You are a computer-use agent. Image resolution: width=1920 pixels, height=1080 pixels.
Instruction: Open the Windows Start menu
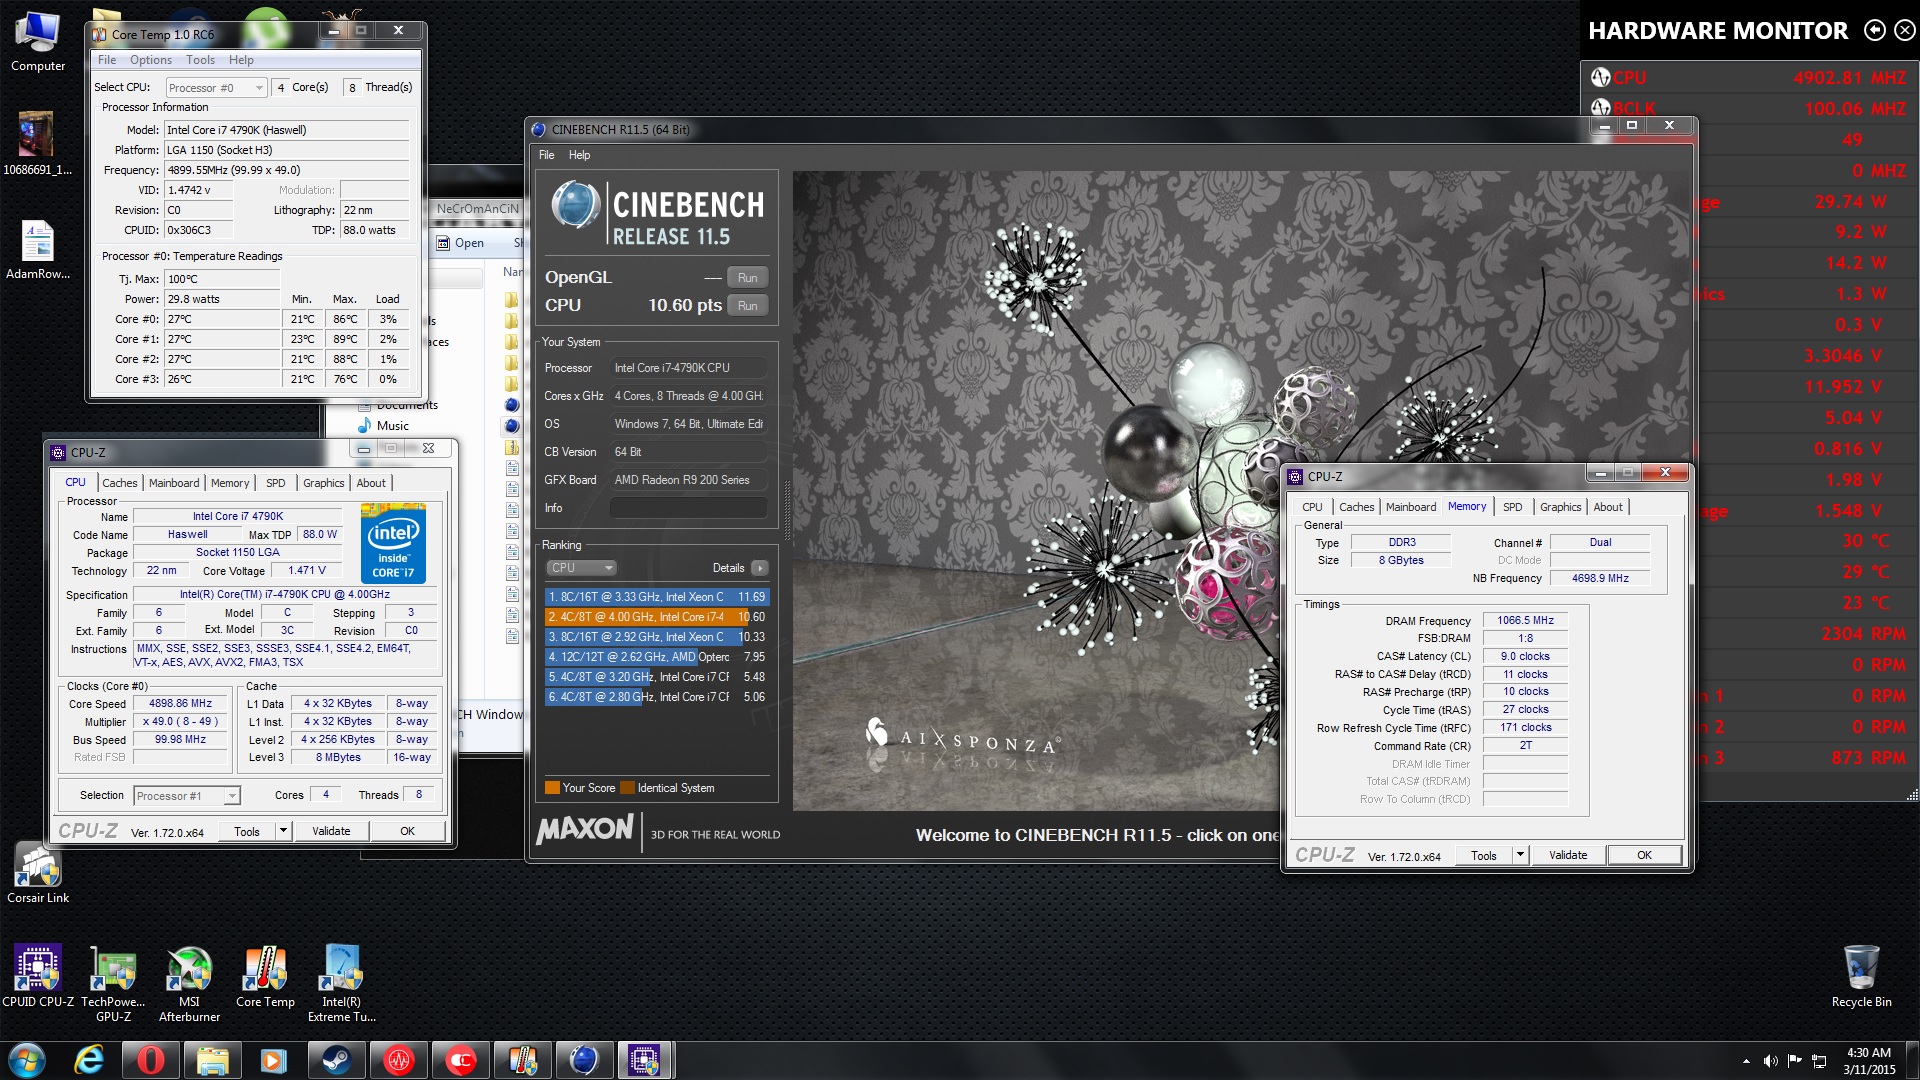27,1060
